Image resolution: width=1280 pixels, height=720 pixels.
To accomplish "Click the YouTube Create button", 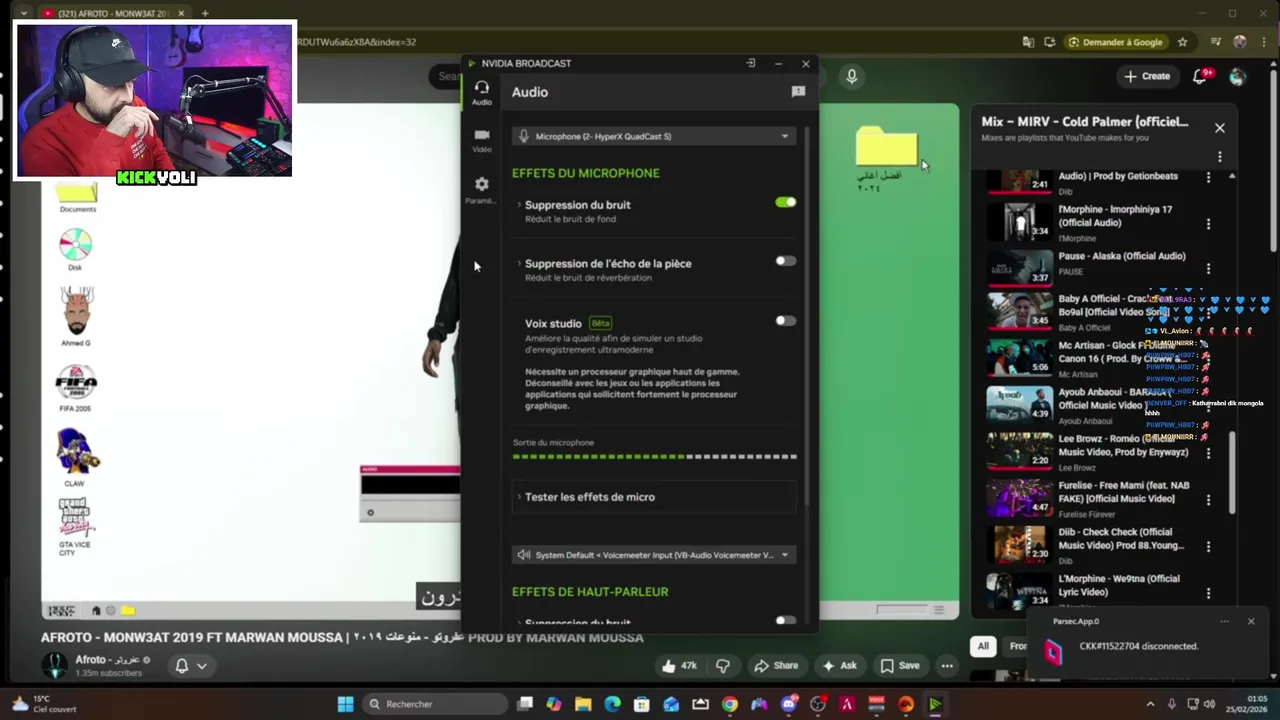I will click(1146, 76).
